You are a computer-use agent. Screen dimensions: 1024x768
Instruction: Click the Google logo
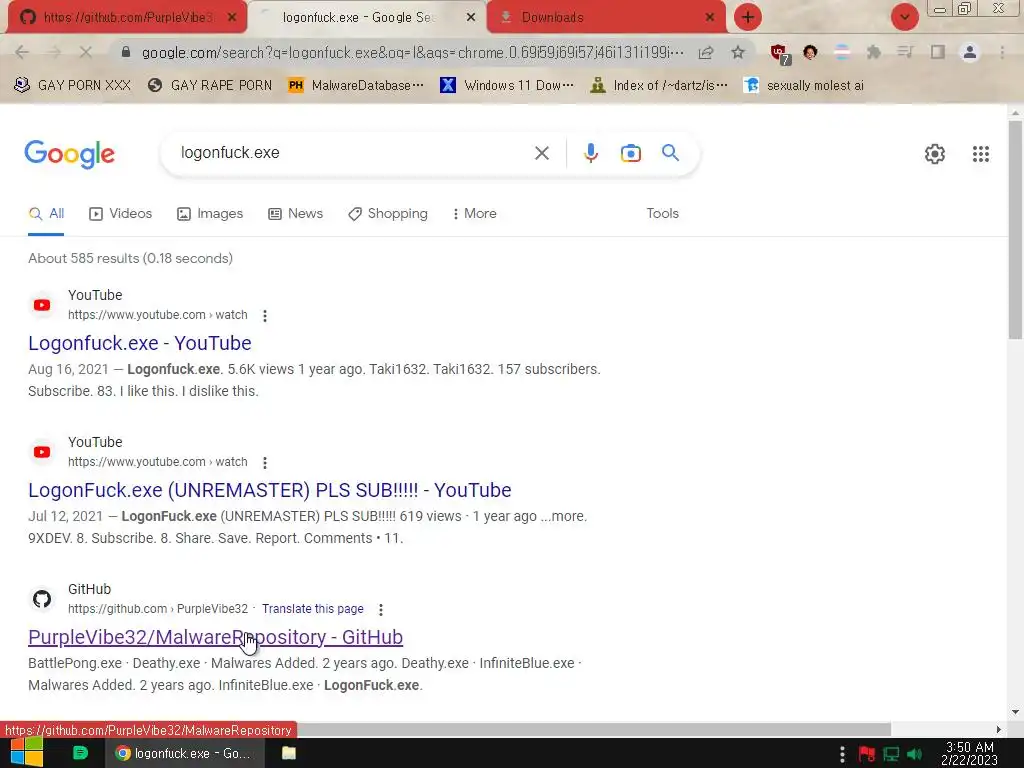[69, 154]
